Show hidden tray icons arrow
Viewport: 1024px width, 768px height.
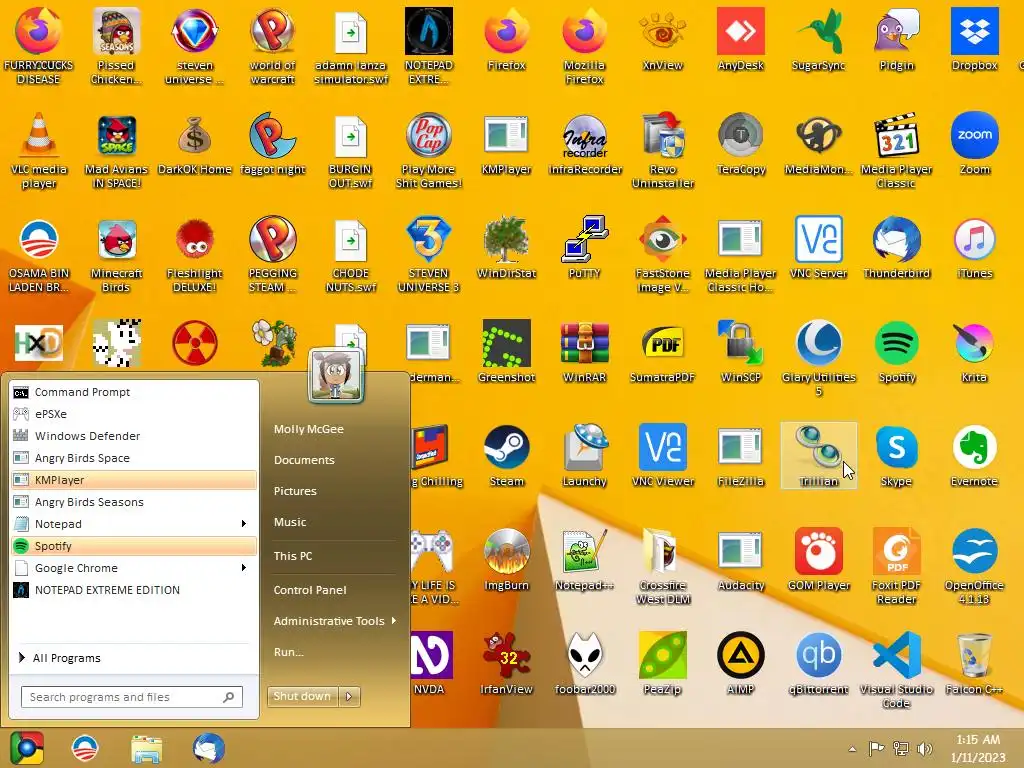(852, 749)
